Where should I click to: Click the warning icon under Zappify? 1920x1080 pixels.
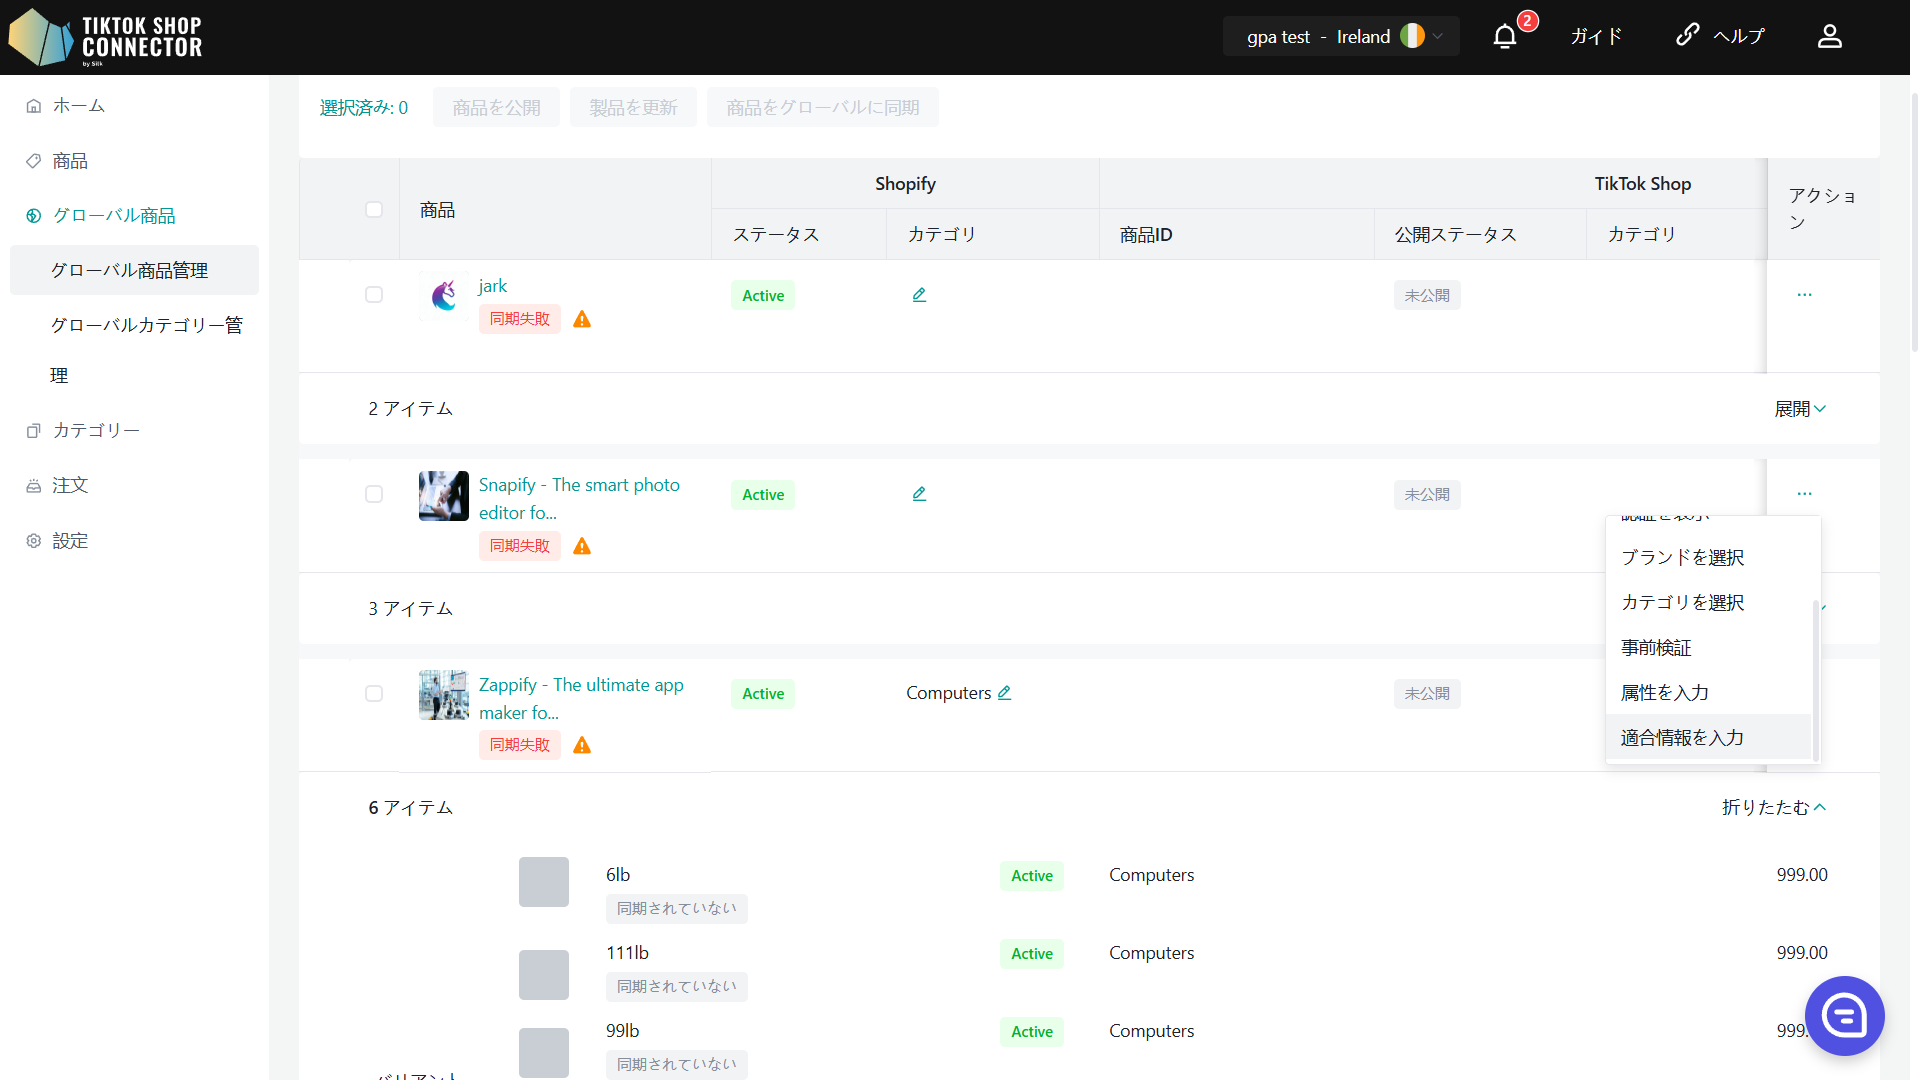pyautogui.click(x=582, y=745)
